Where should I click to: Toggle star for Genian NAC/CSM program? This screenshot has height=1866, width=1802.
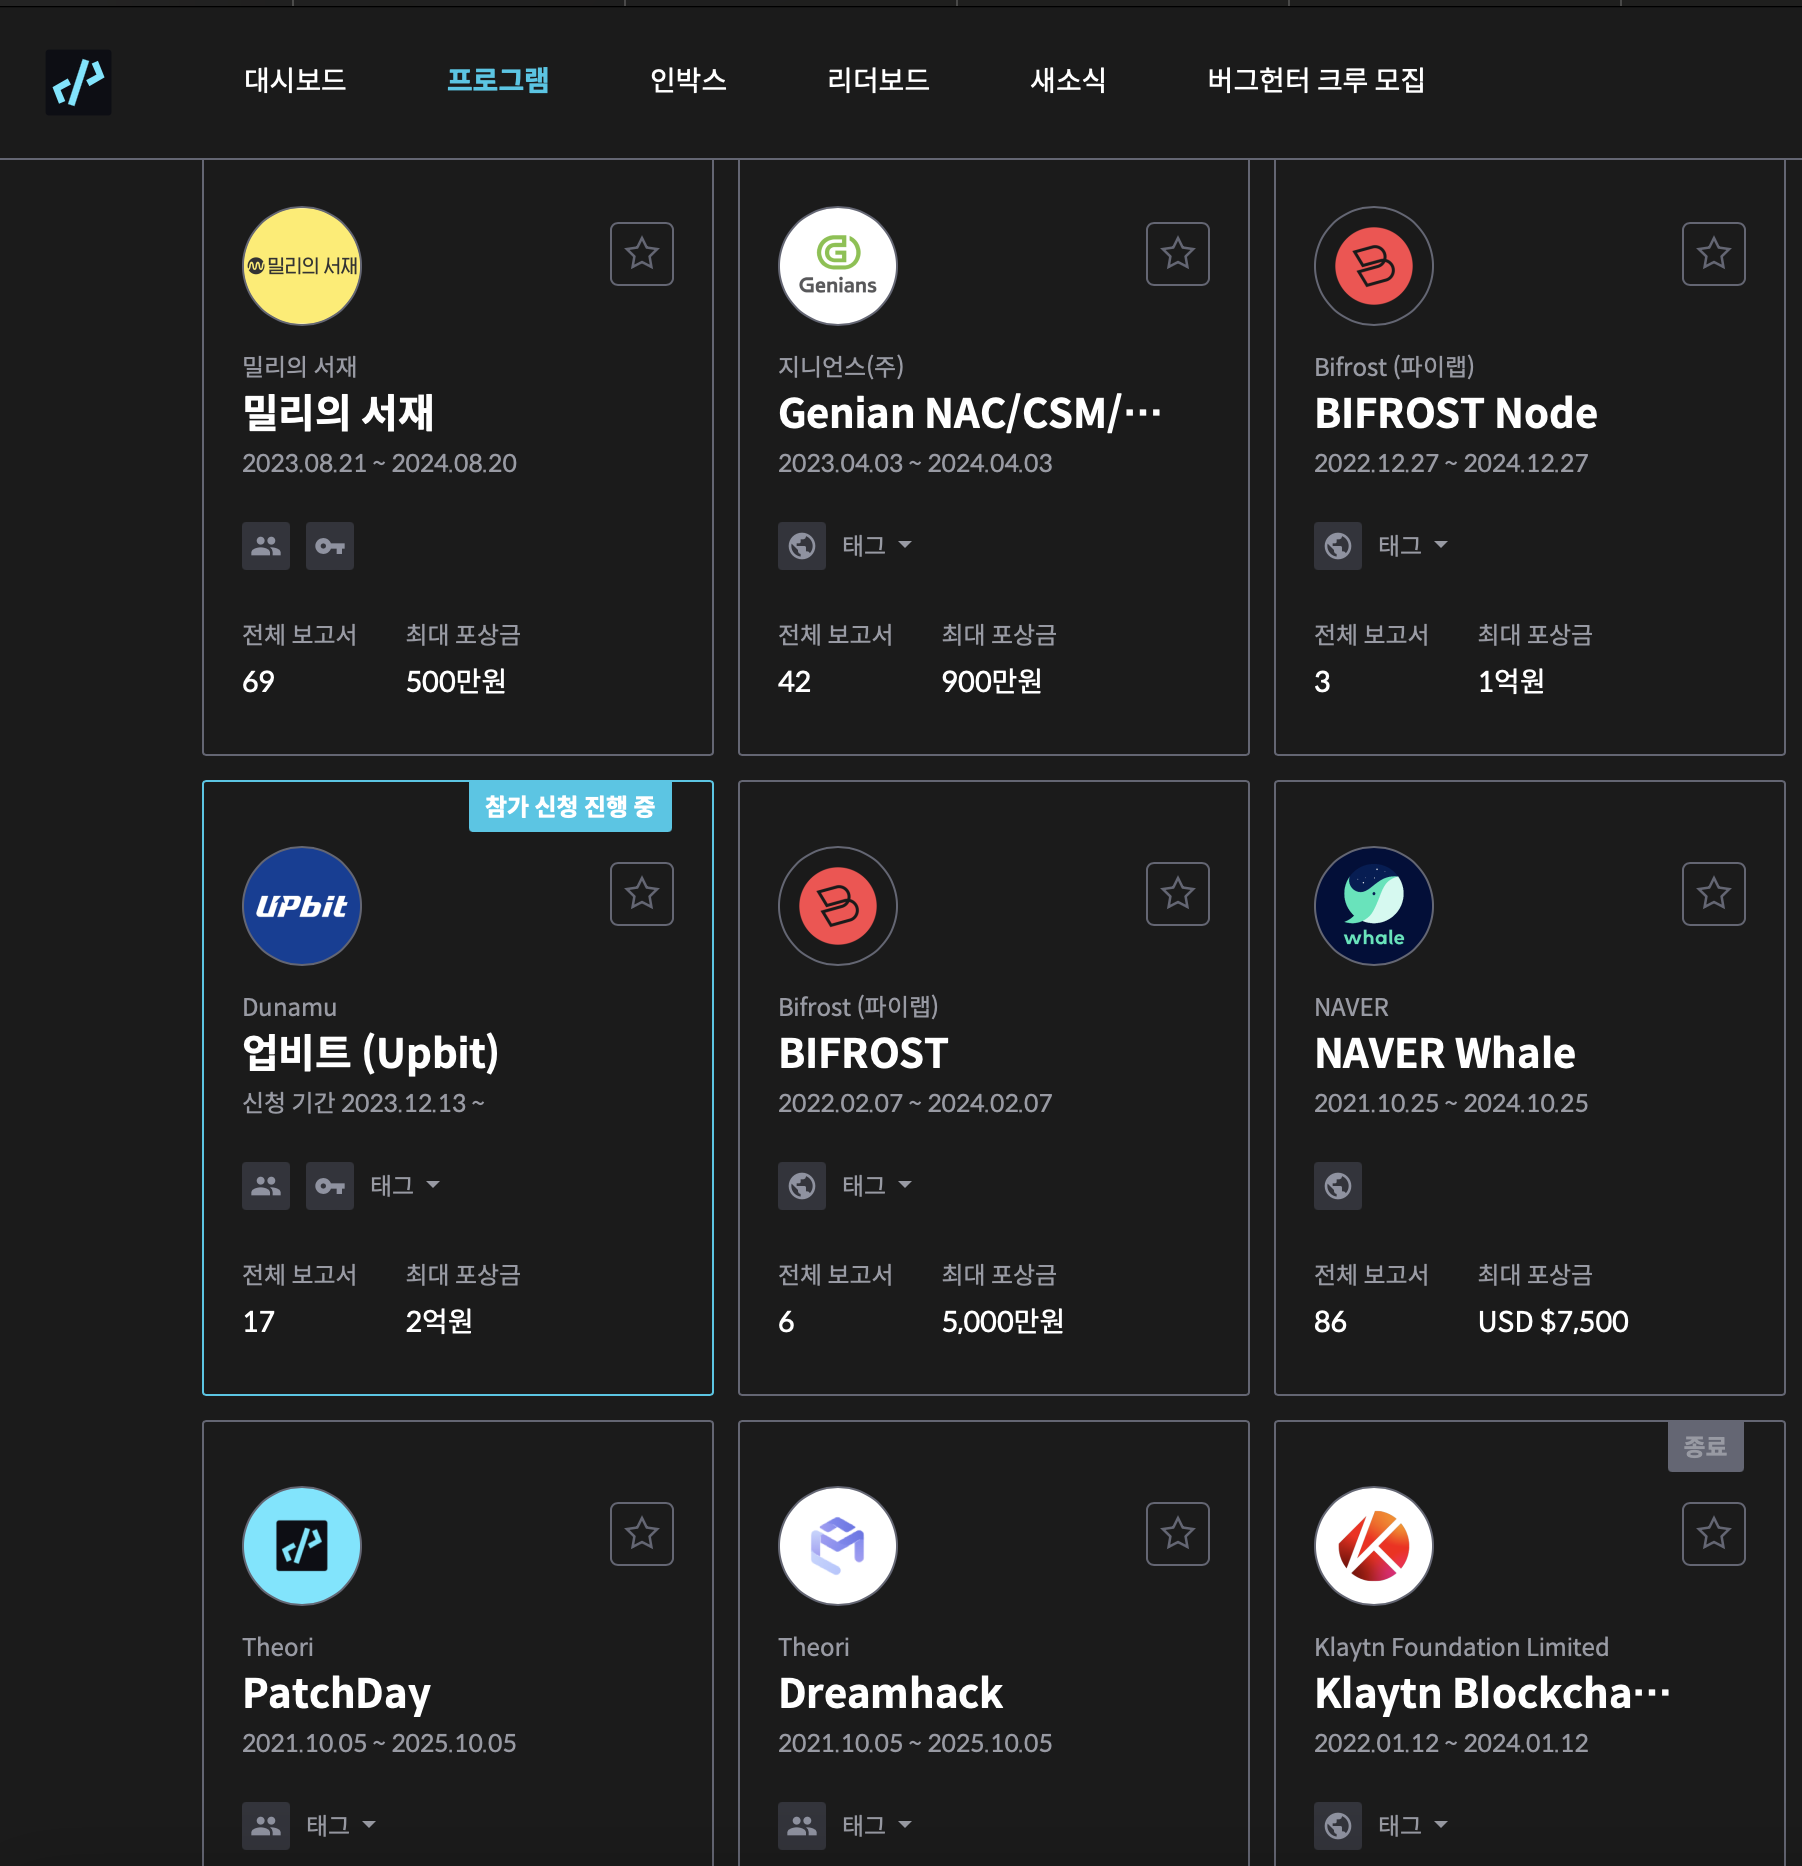[x=1178, y=254]
